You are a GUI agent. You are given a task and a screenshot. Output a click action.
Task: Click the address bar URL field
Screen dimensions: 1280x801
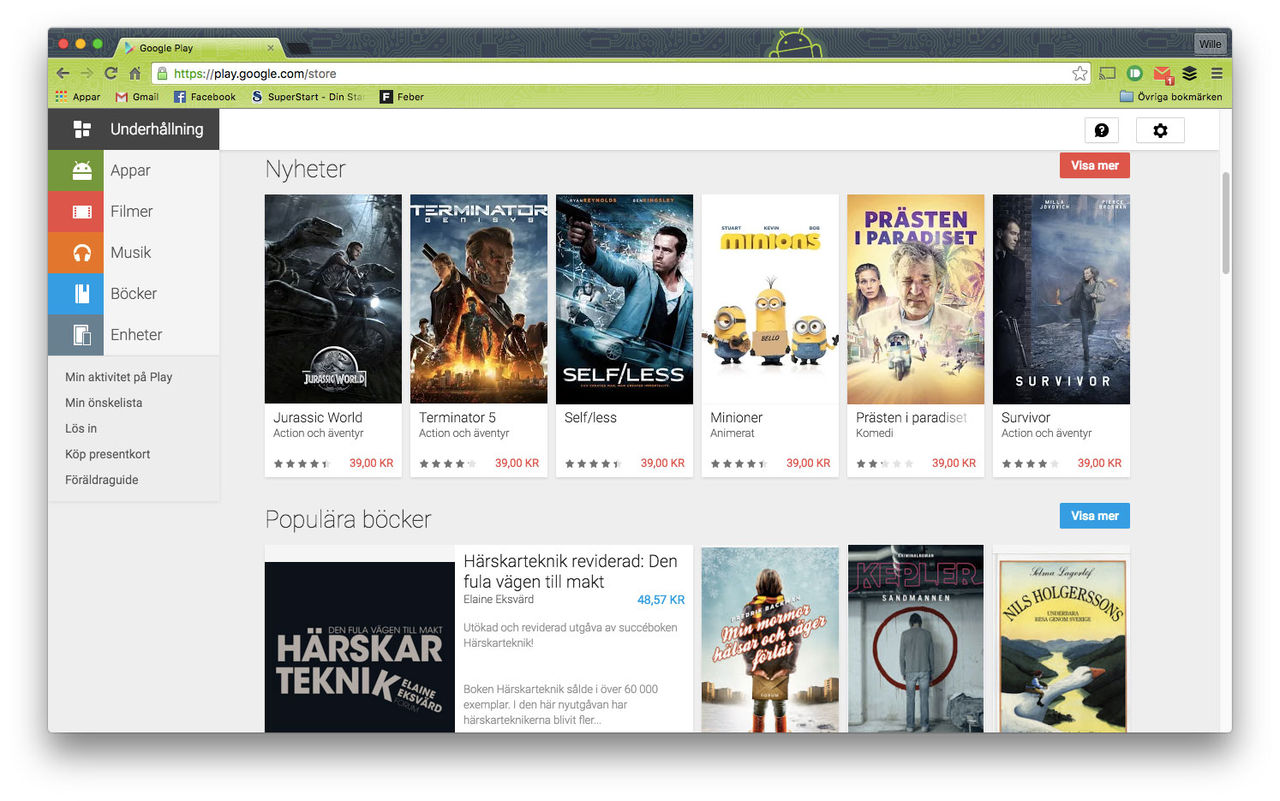[x=620, y=73]
